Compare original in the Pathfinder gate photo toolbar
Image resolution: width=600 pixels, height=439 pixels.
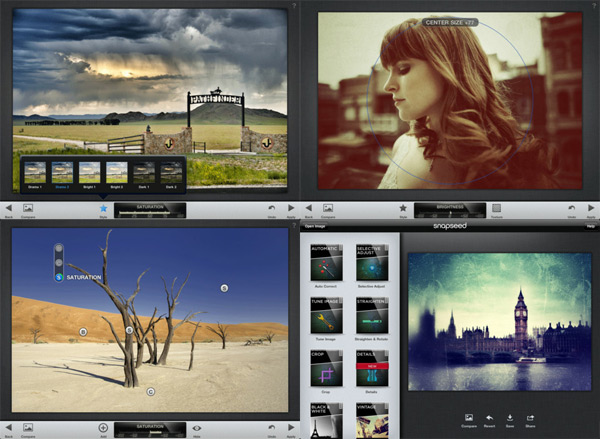coord(28,208)
